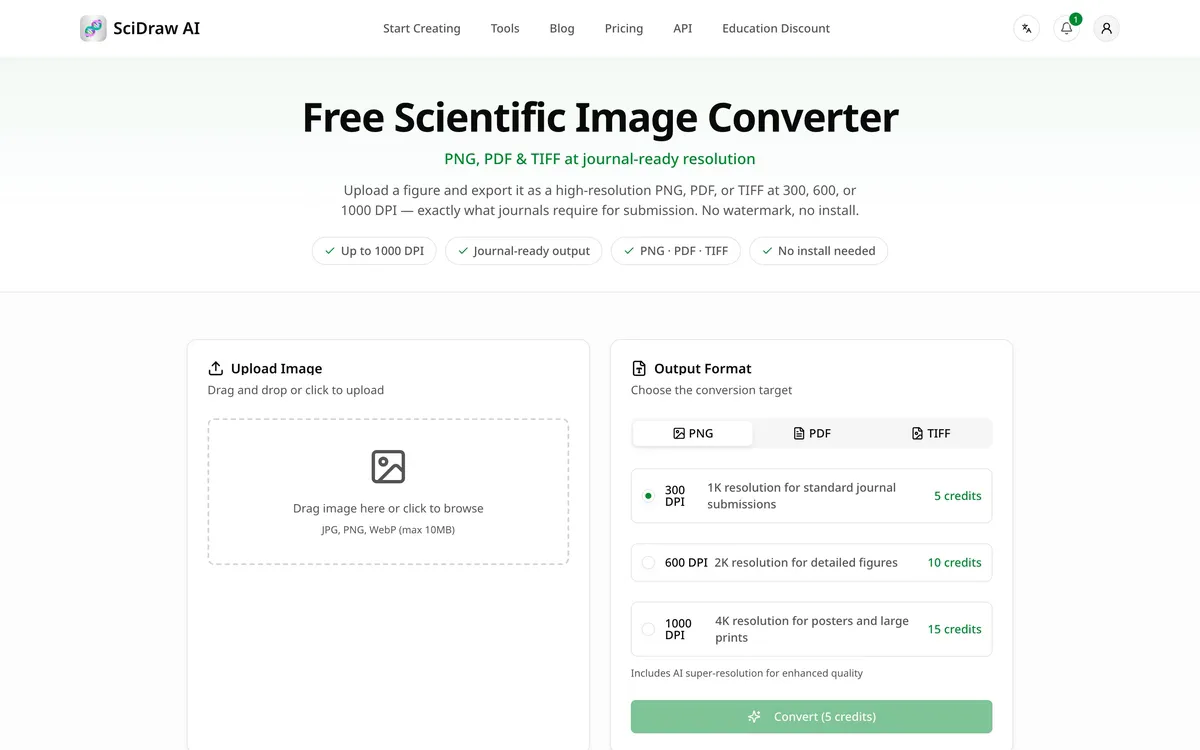Click the 15 credits label
Image resolution: width=1200 pixels, height=750 pixels.
click(x=954, y=629)
